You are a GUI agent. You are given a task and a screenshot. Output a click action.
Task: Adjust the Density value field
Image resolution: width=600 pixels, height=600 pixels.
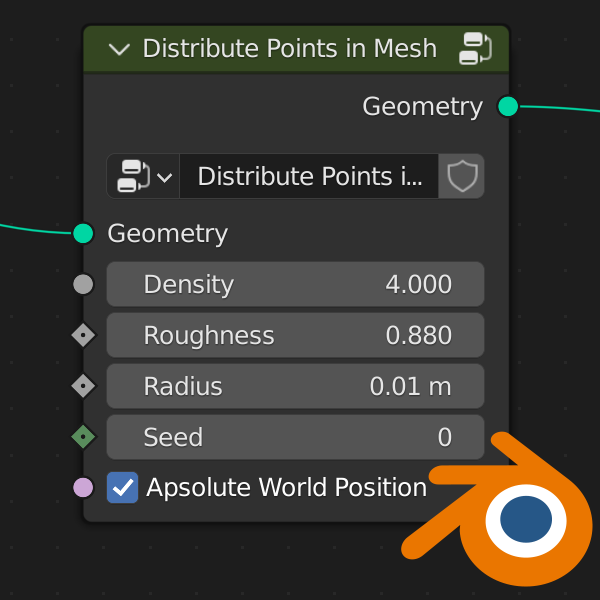click(x=295, y=284)
